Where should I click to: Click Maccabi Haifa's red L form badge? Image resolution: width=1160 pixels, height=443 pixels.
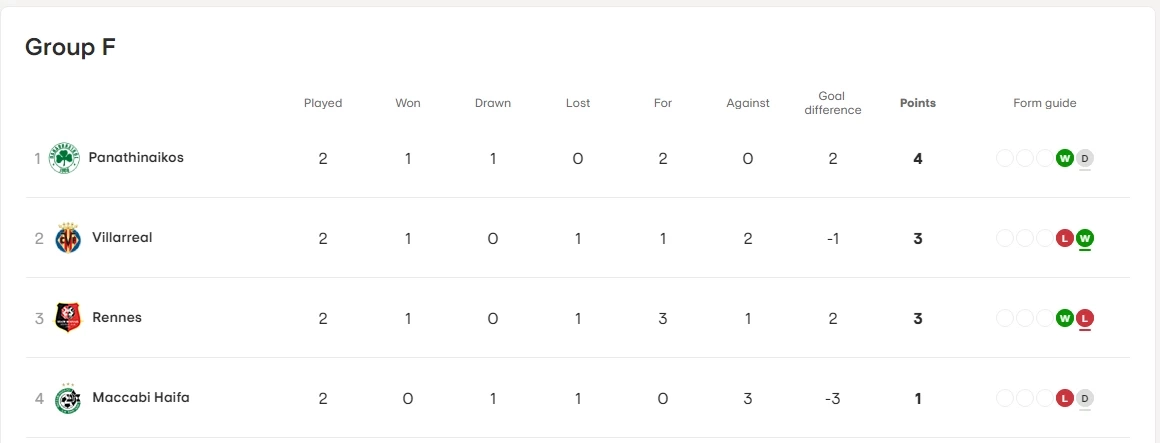1065,398
